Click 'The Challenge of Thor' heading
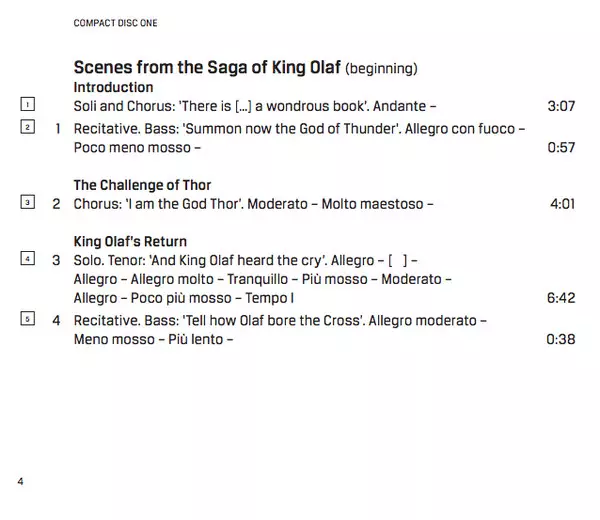The height and width of the screenshot is (520, 600). [x=142, y=185]
